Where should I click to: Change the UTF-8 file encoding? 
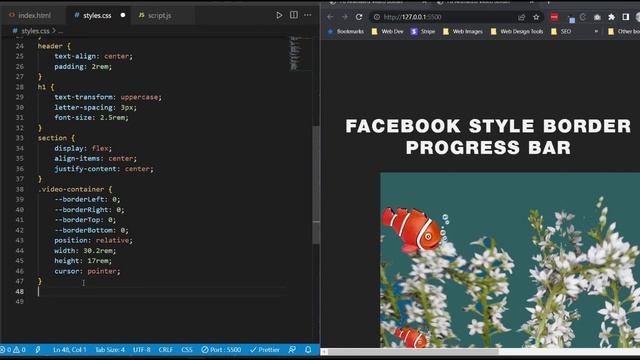click(142, 350)
